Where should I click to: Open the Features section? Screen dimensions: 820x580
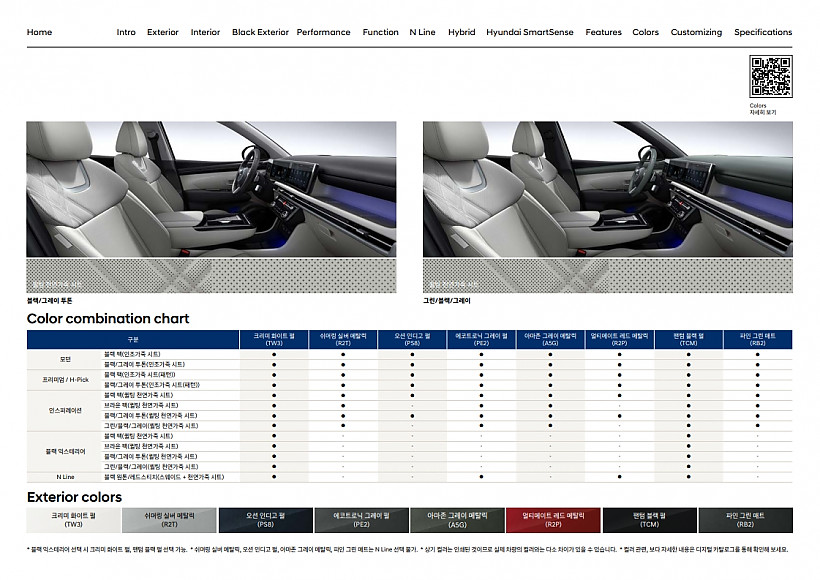603,32
